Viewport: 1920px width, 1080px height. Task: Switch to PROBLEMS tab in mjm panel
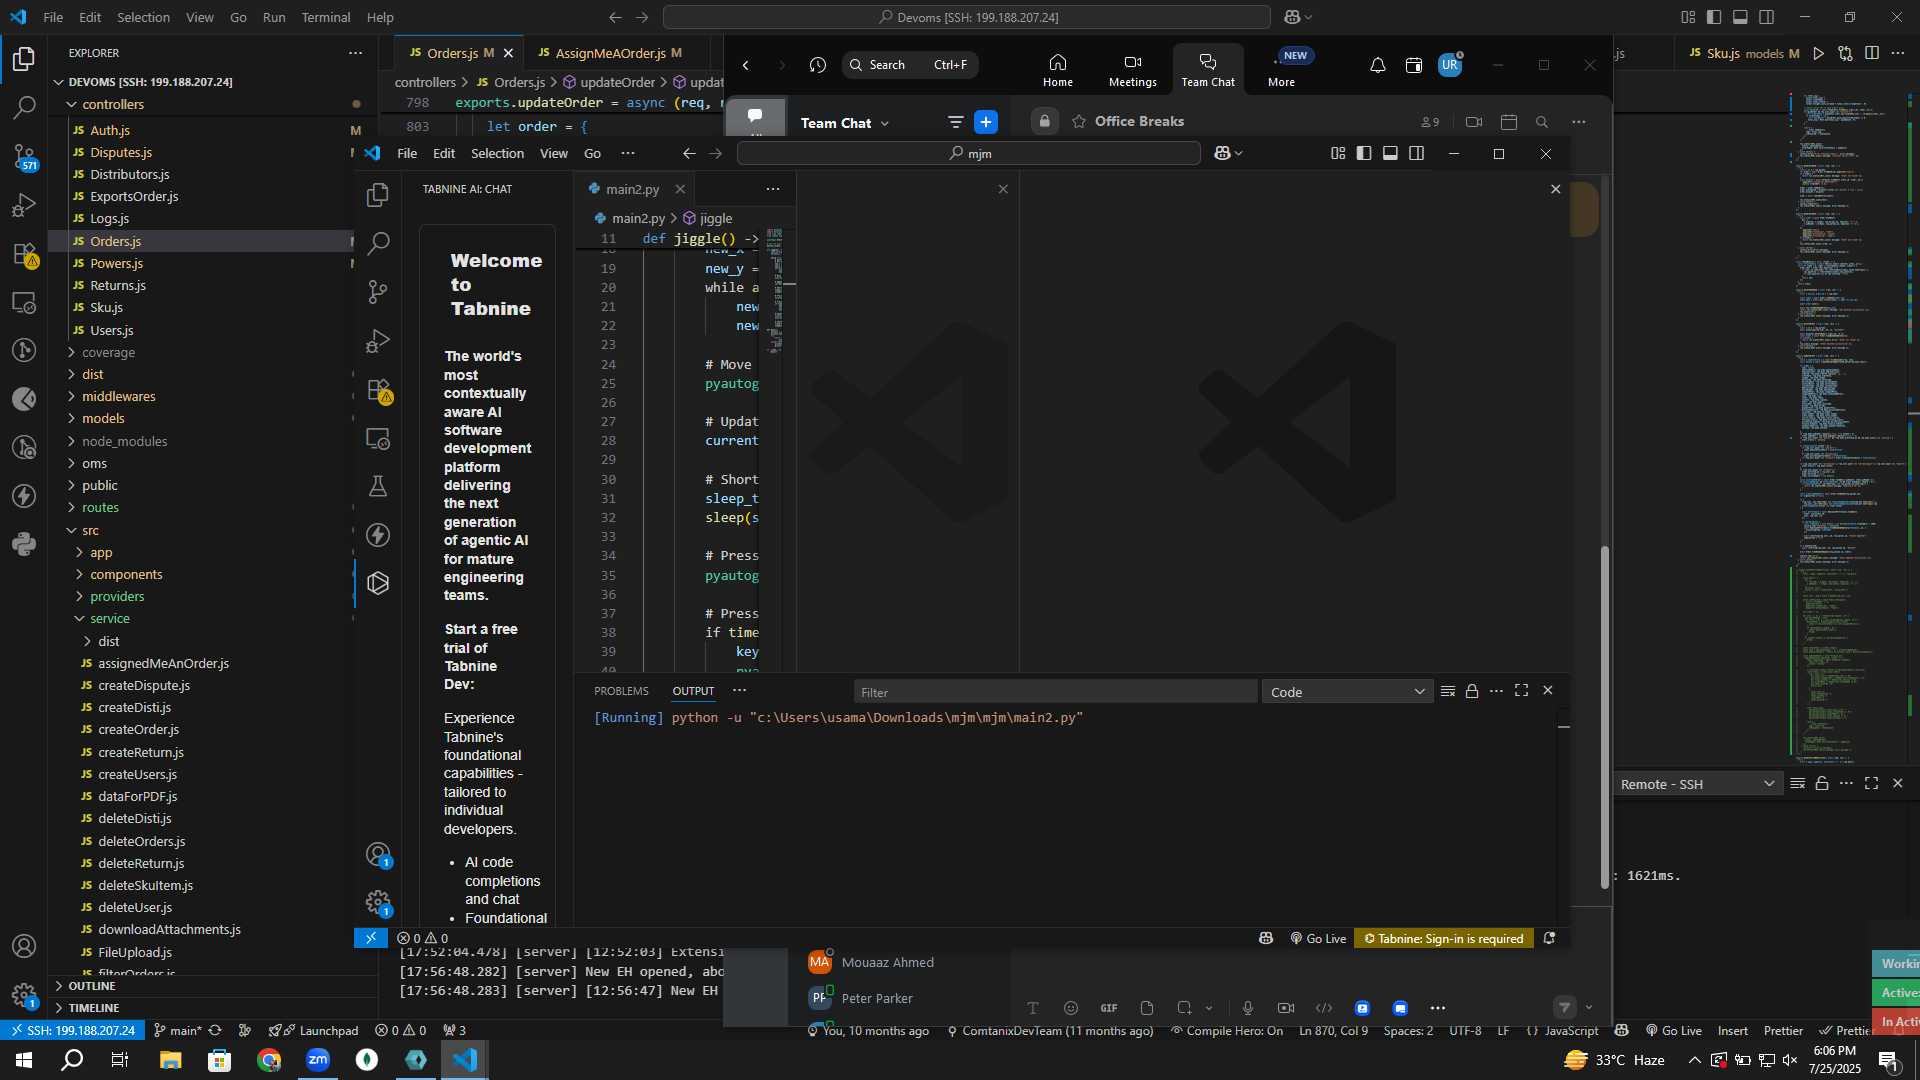pos(621,691)
